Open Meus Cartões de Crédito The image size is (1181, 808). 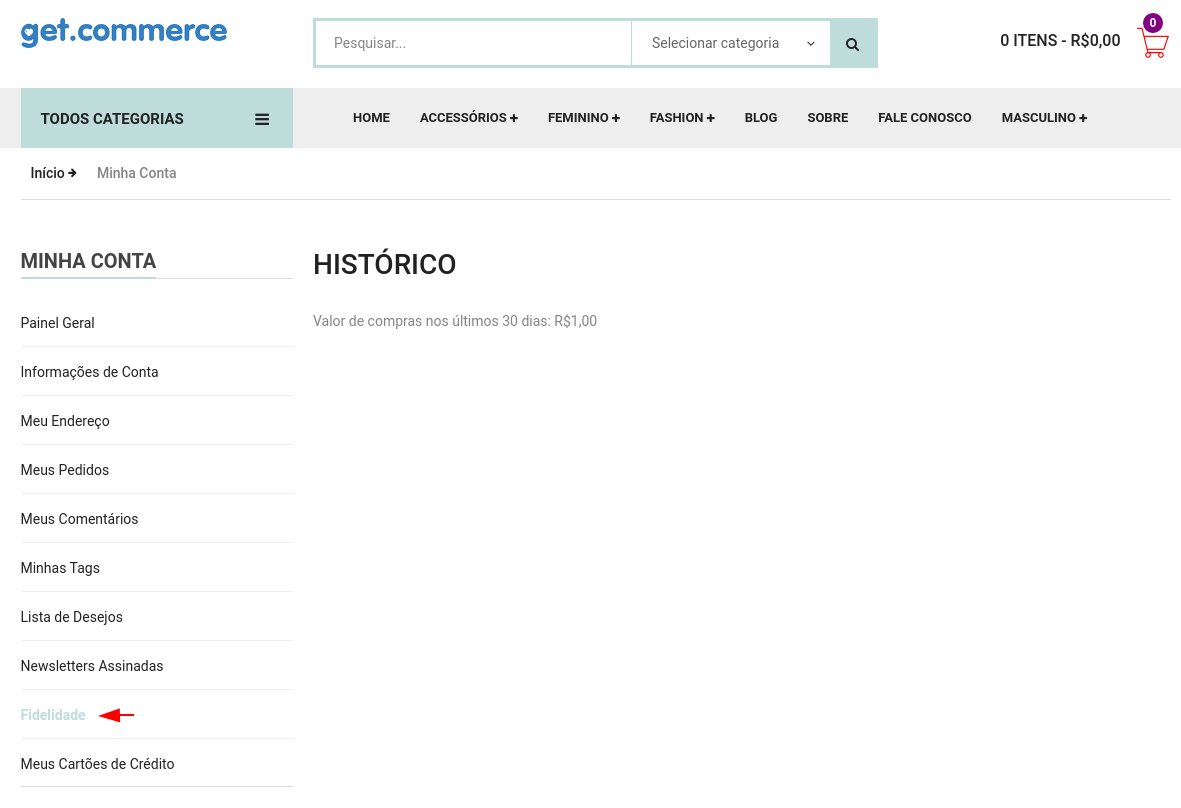pos(97,764)
